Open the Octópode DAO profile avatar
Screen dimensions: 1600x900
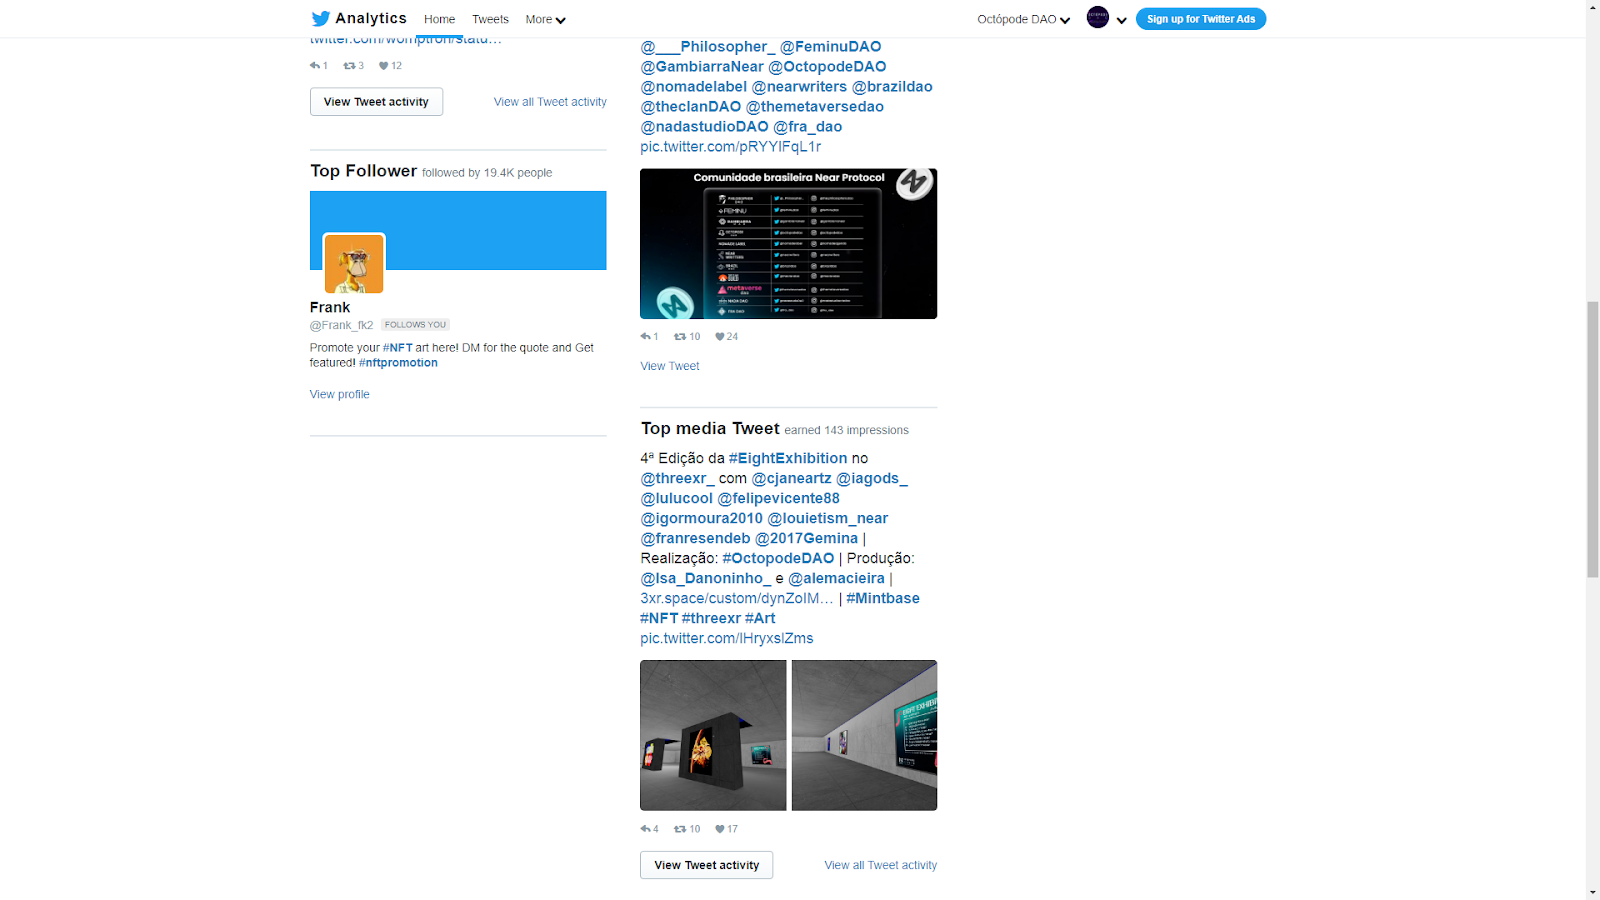click(x=1098, y=17)
